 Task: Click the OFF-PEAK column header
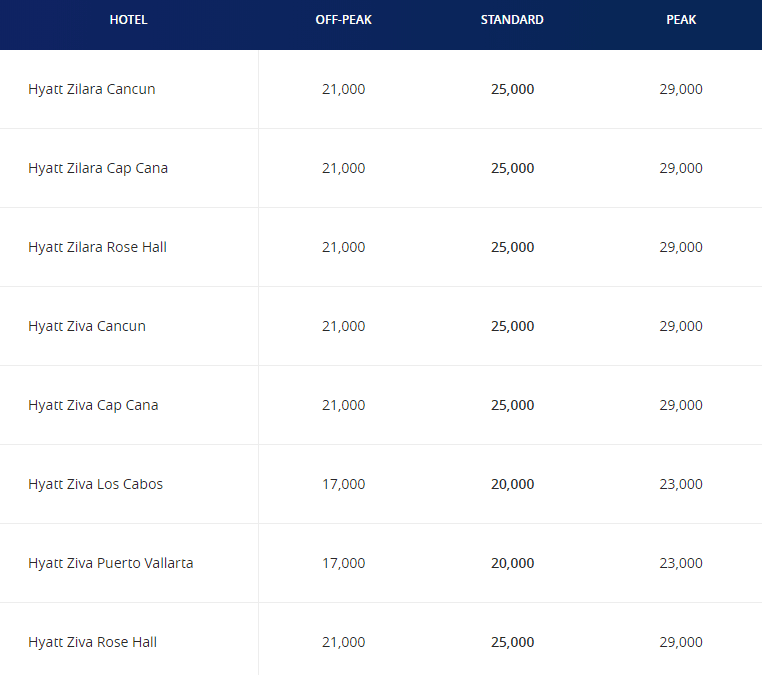[343, 20]
